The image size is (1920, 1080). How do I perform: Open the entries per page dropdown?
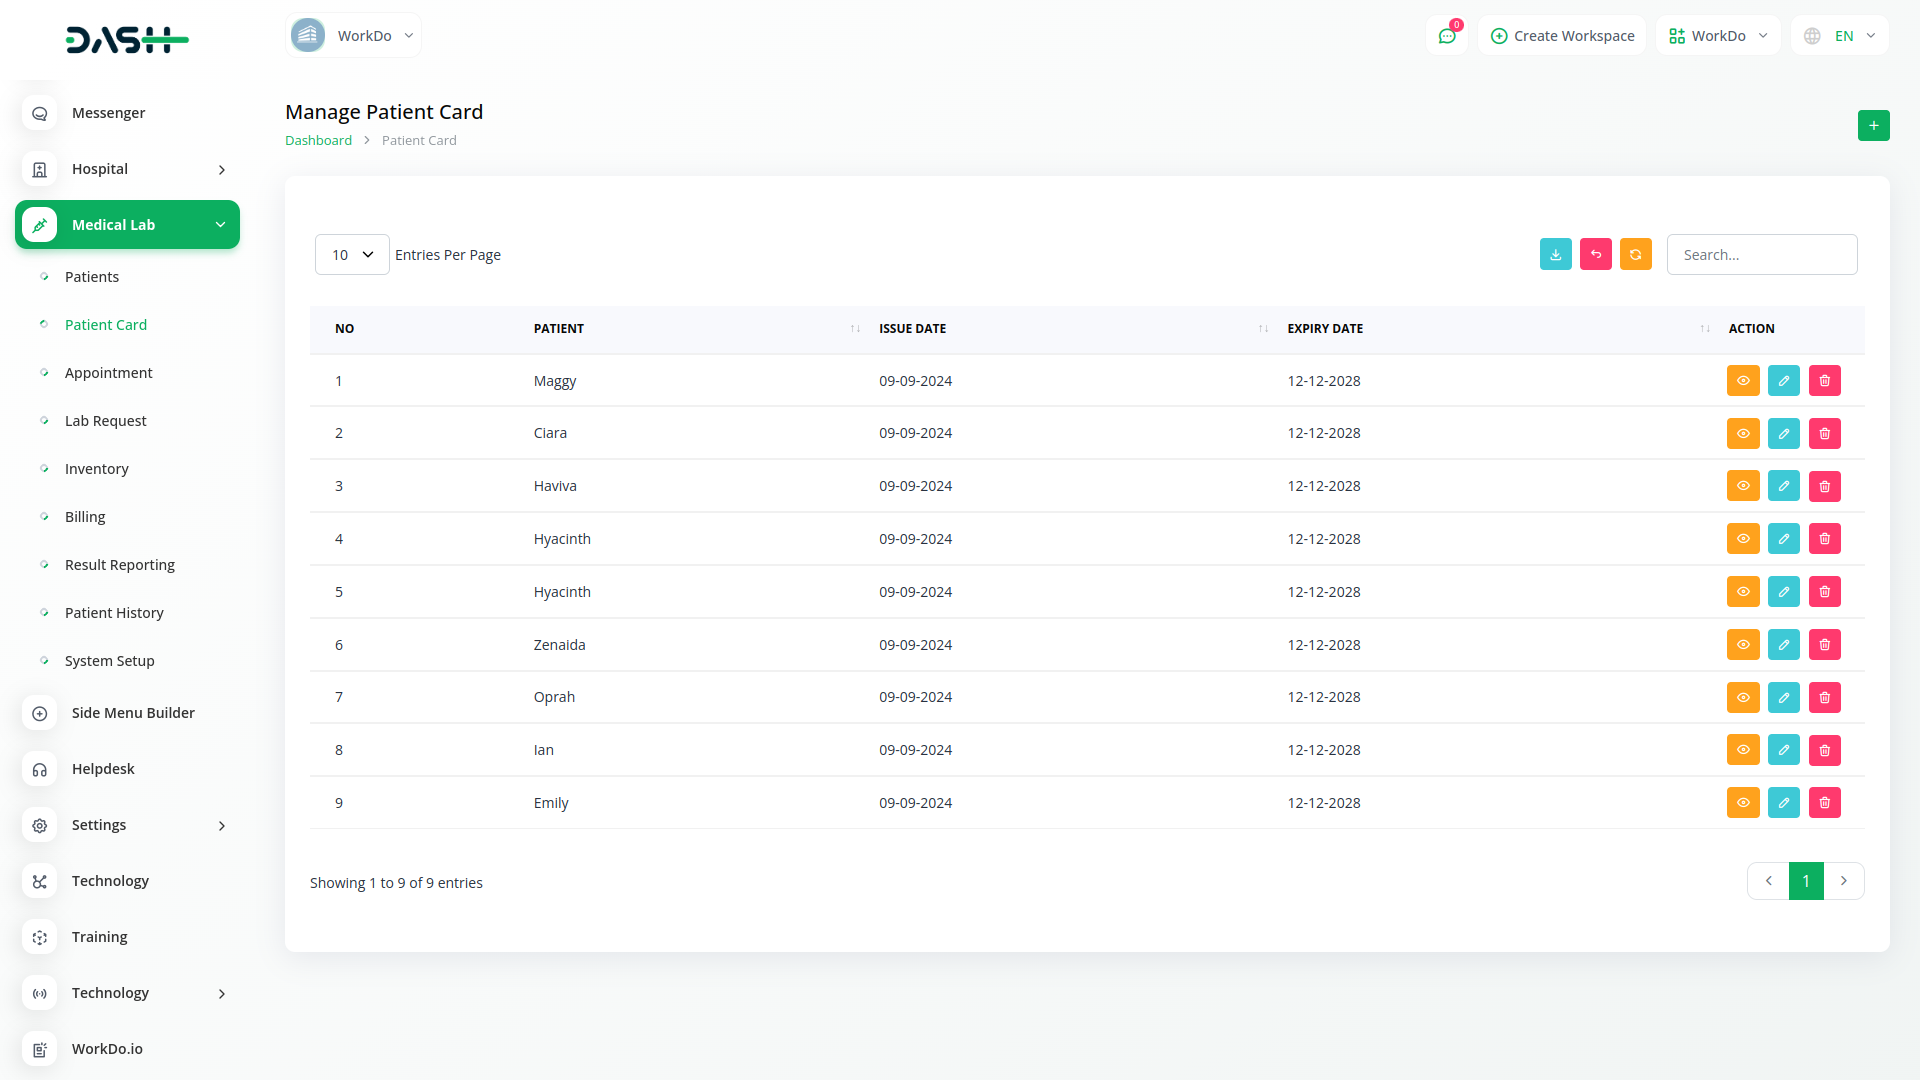(352, 255)
